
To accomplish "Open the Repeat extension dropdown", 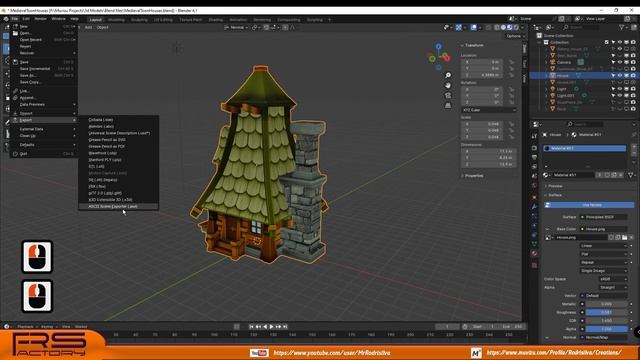I will pos(603,262).
